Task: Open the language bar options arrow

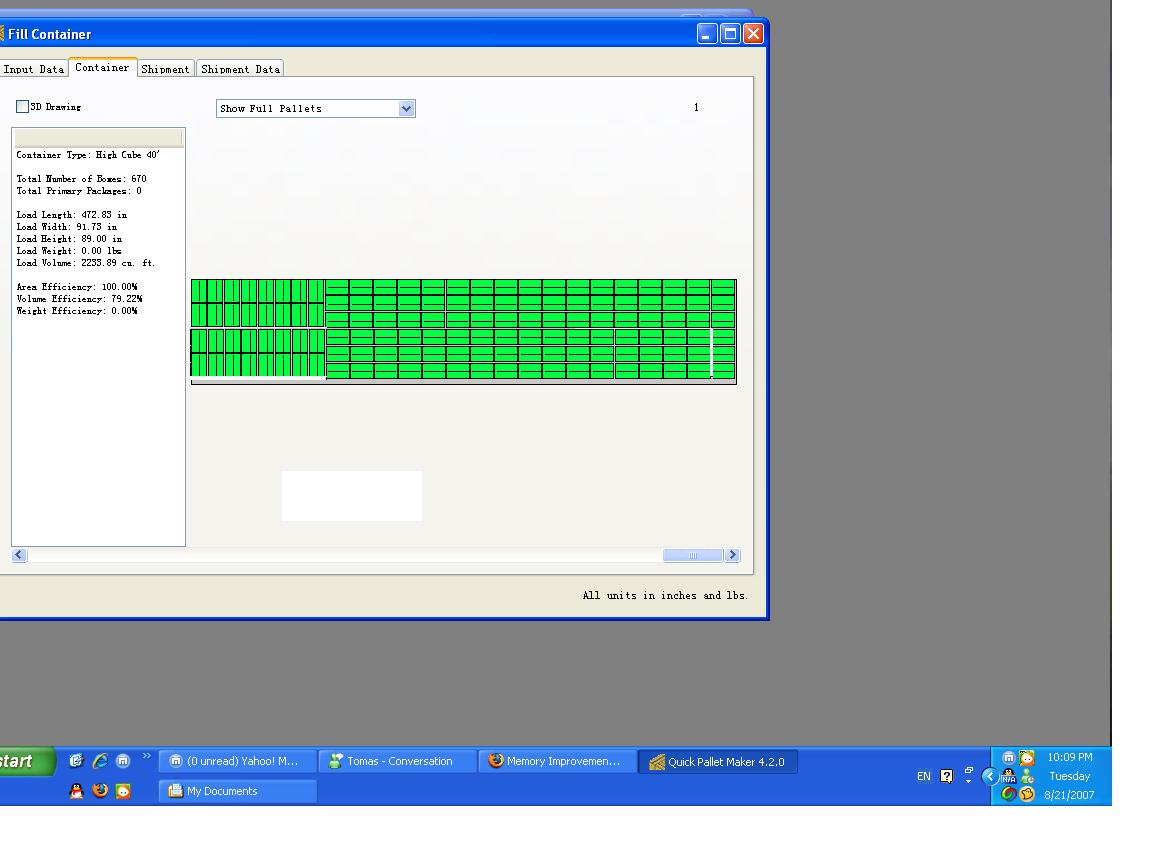Action: pos(968,782)
